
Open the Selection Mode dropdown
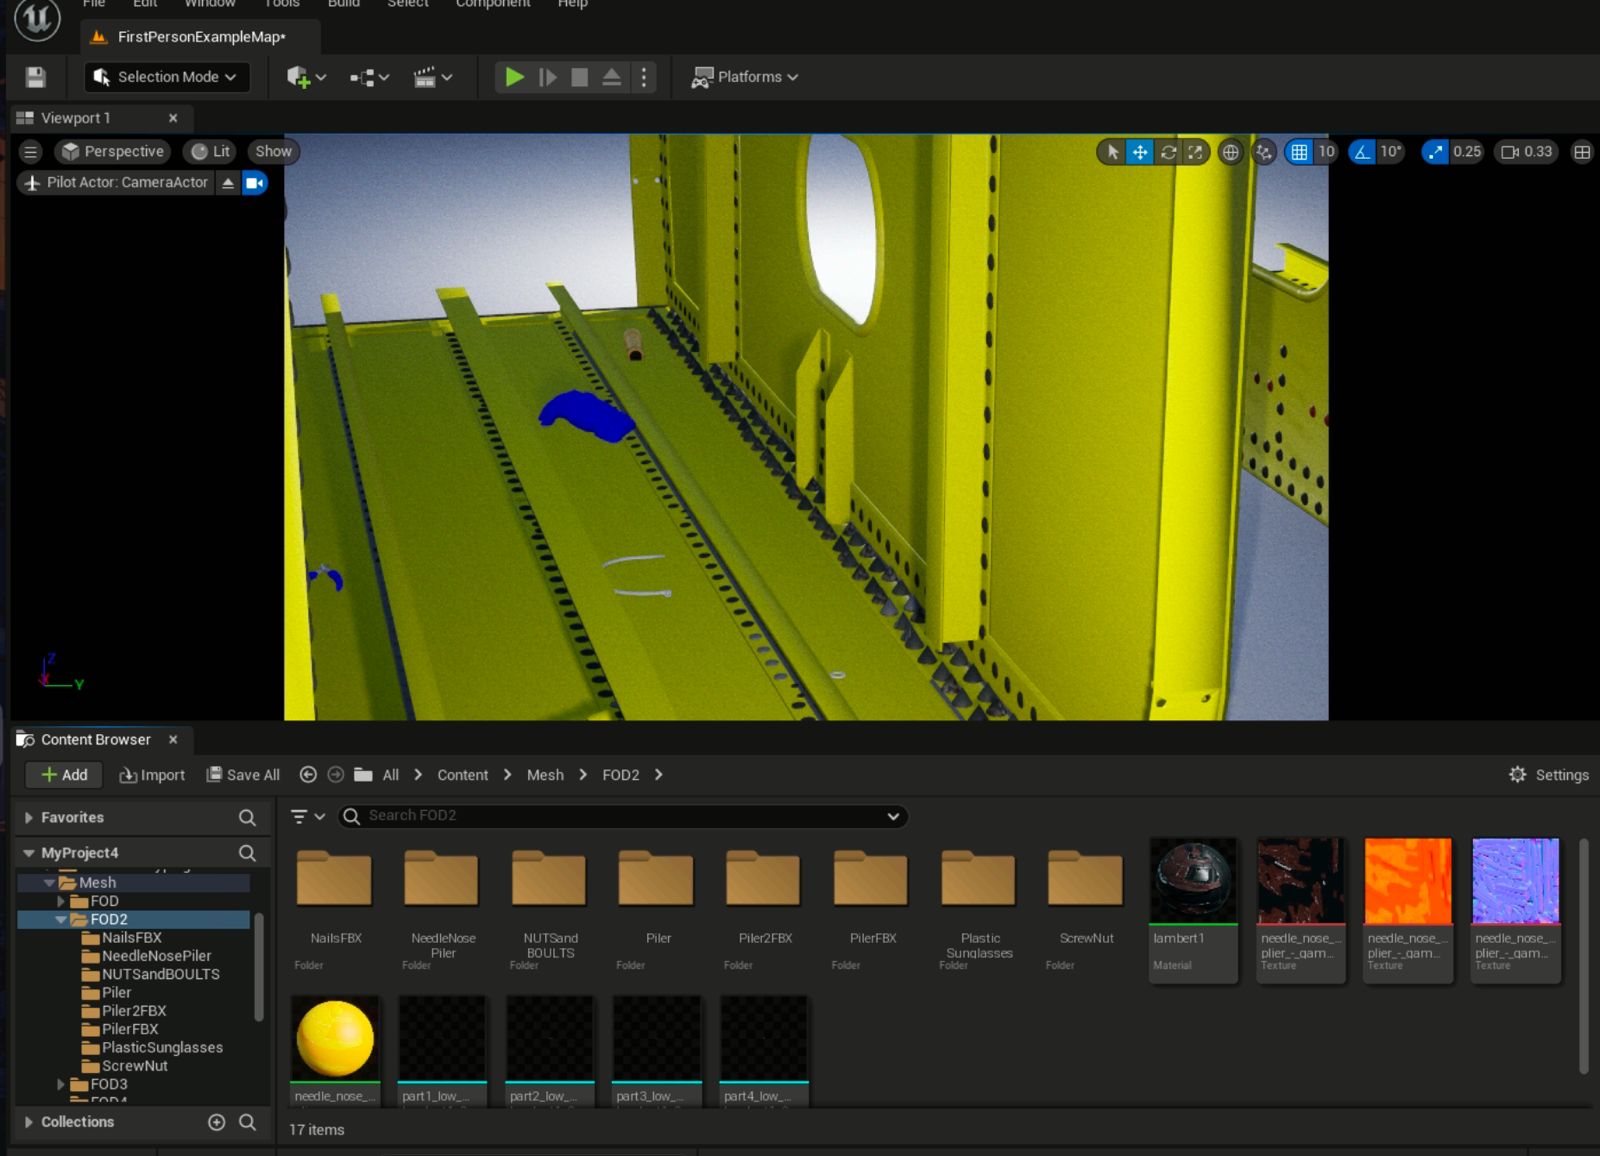point(165,77)
